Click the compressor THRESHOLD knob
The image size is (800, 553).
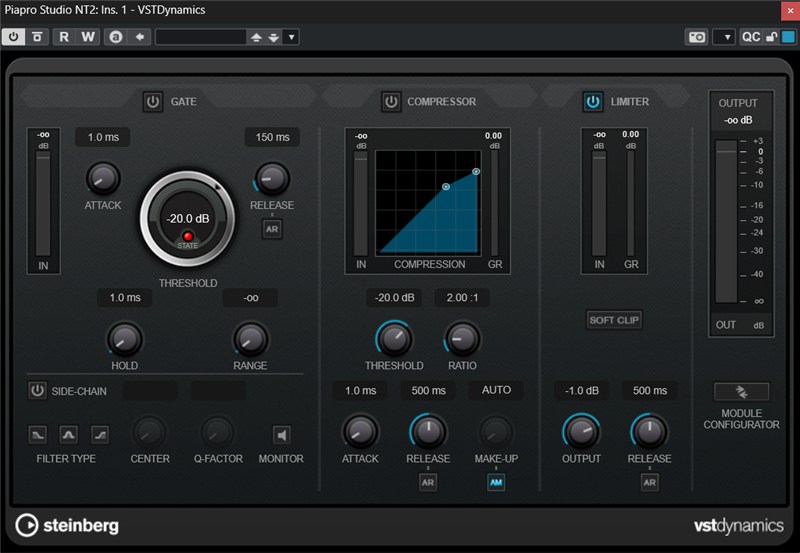[x=394, y=339]
